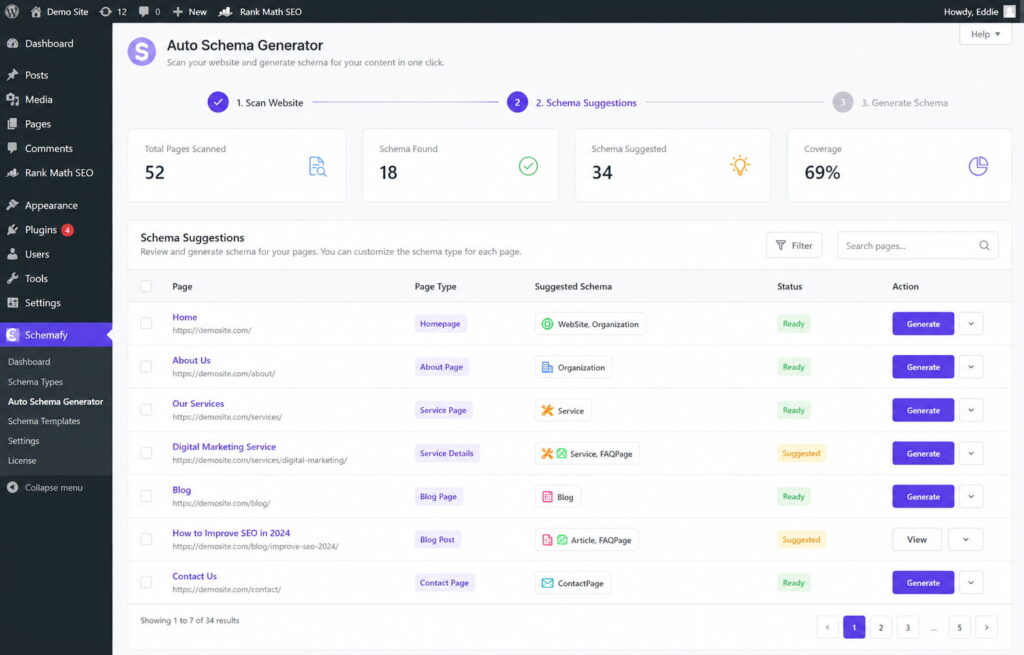Click Eddie's user avatar
This screenshot has height=655, width=1024.
pyautogui.click(x=1009, y=12)
